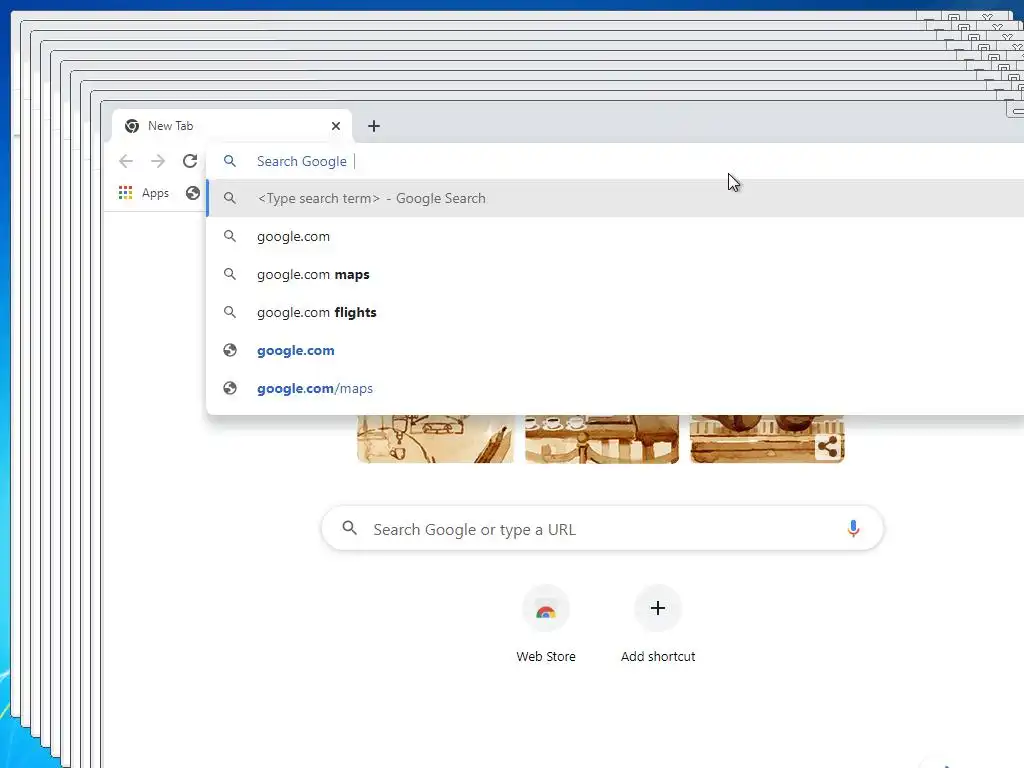Choose the google.com maps suggestion
Screen dimensions: 1024x768
(x=615, y=274)
